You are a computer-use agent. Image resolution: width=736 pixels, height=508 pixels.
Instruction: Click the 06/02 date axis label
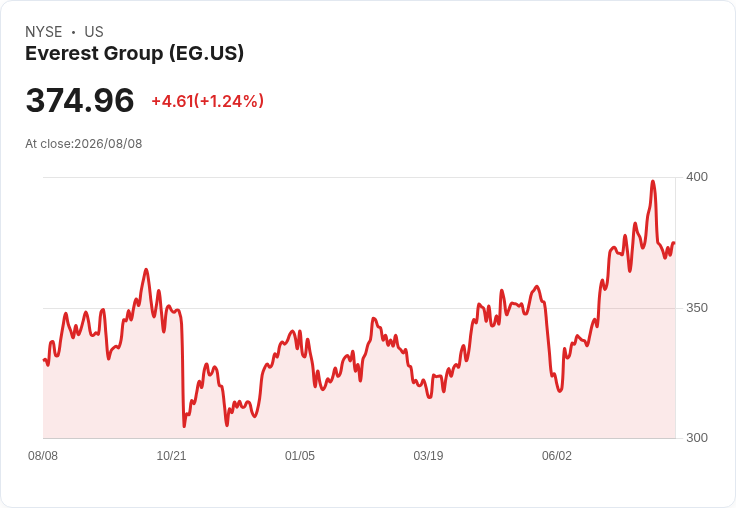[557, 456]
